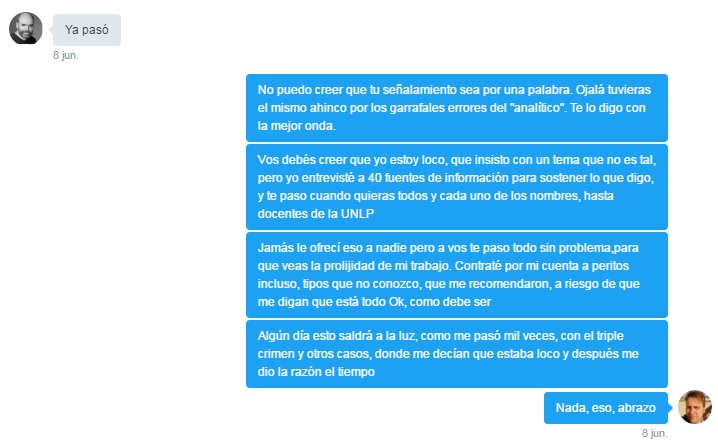Open the bald bearded sender's profile avatar
This screenshot has height=441, width=718.
26,28
